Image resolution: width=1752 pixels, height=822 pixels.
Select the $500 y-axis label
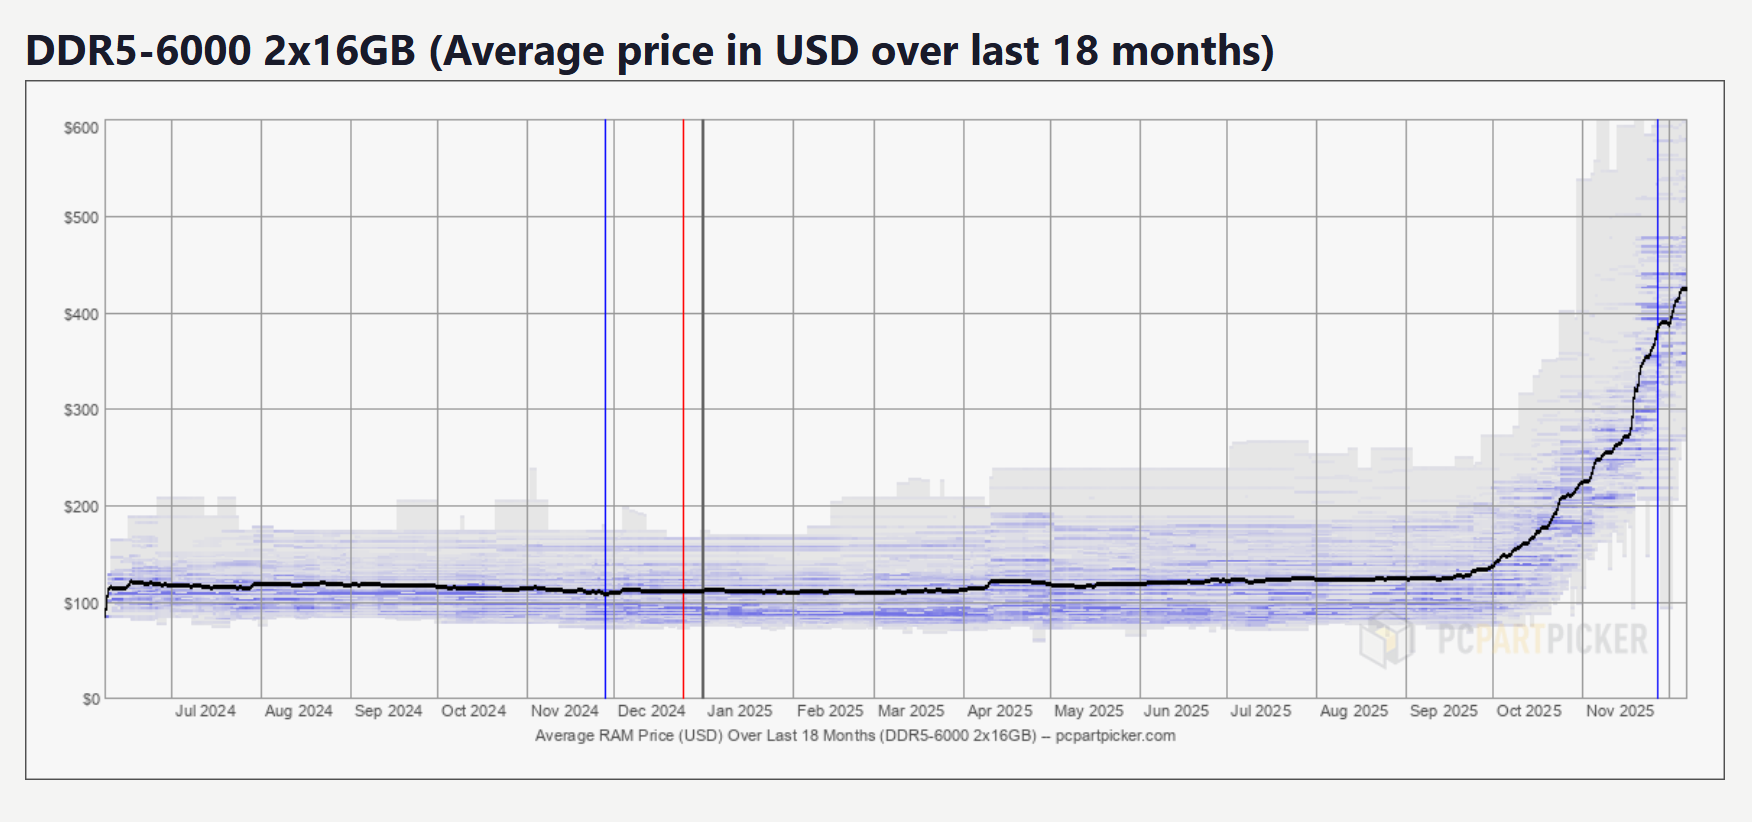[81, 218]
